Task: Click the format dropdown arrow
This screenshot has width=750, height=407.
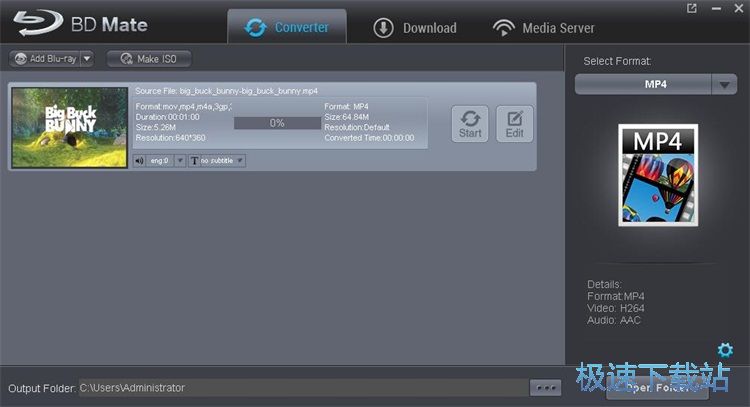Action: pyautogui.click(x=724, y=84)
